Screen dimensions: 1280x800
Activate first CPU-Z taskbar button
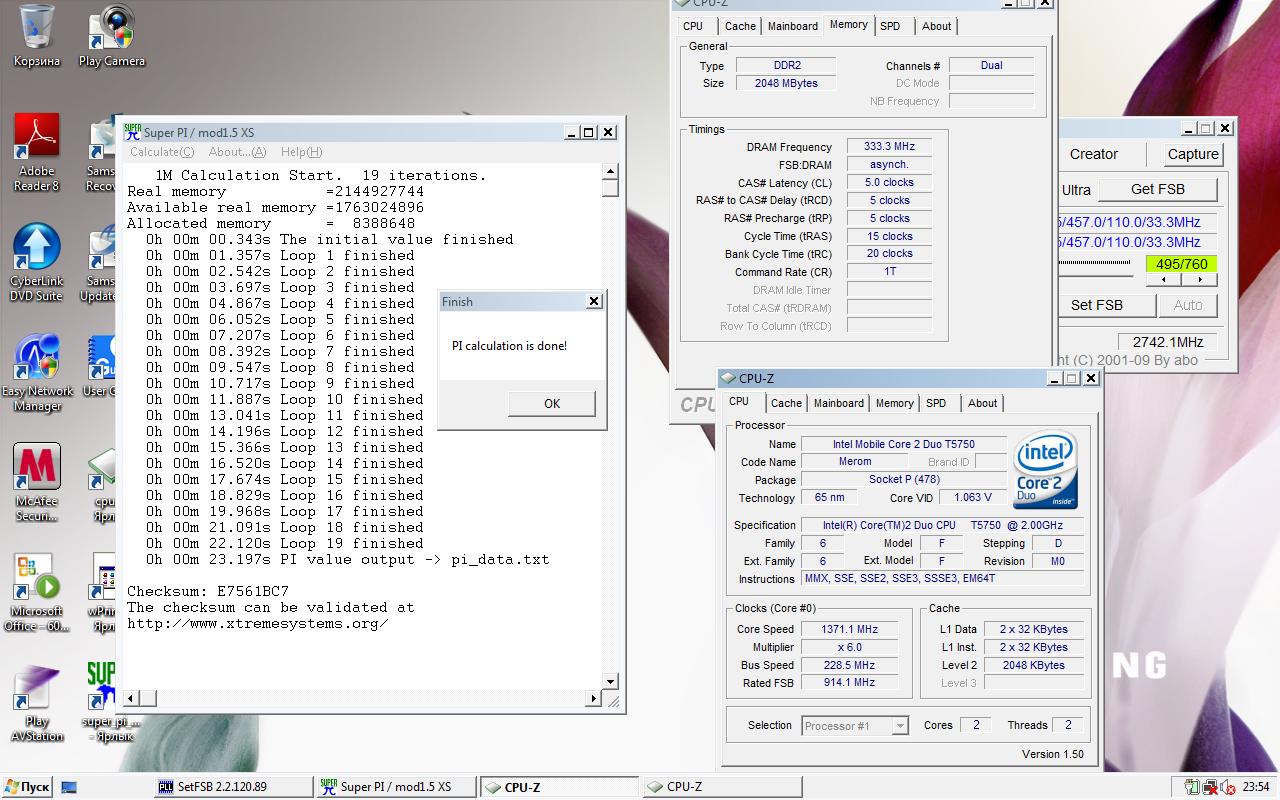[x=559, y=787]
